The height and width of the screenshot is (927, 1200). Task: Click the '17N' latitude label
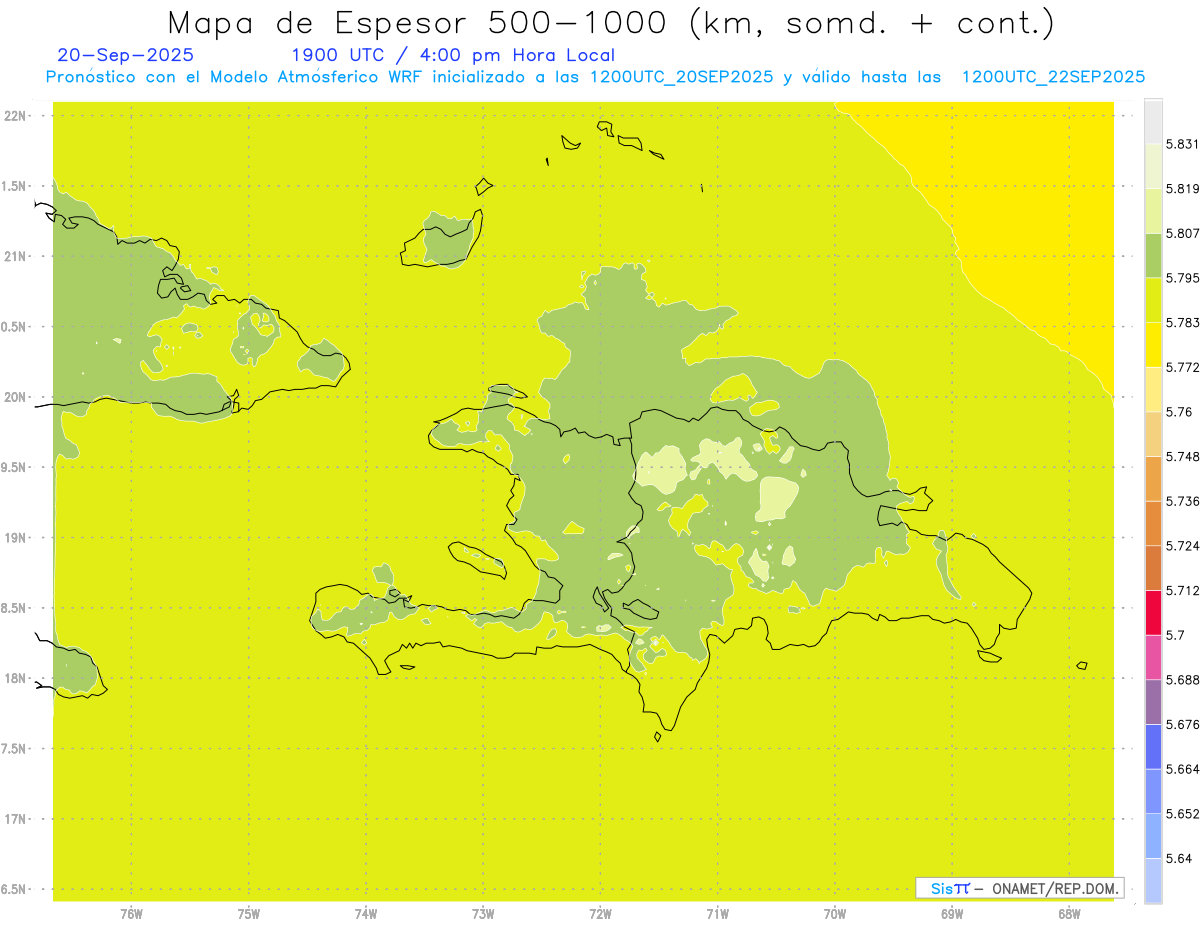click(16, 819)
